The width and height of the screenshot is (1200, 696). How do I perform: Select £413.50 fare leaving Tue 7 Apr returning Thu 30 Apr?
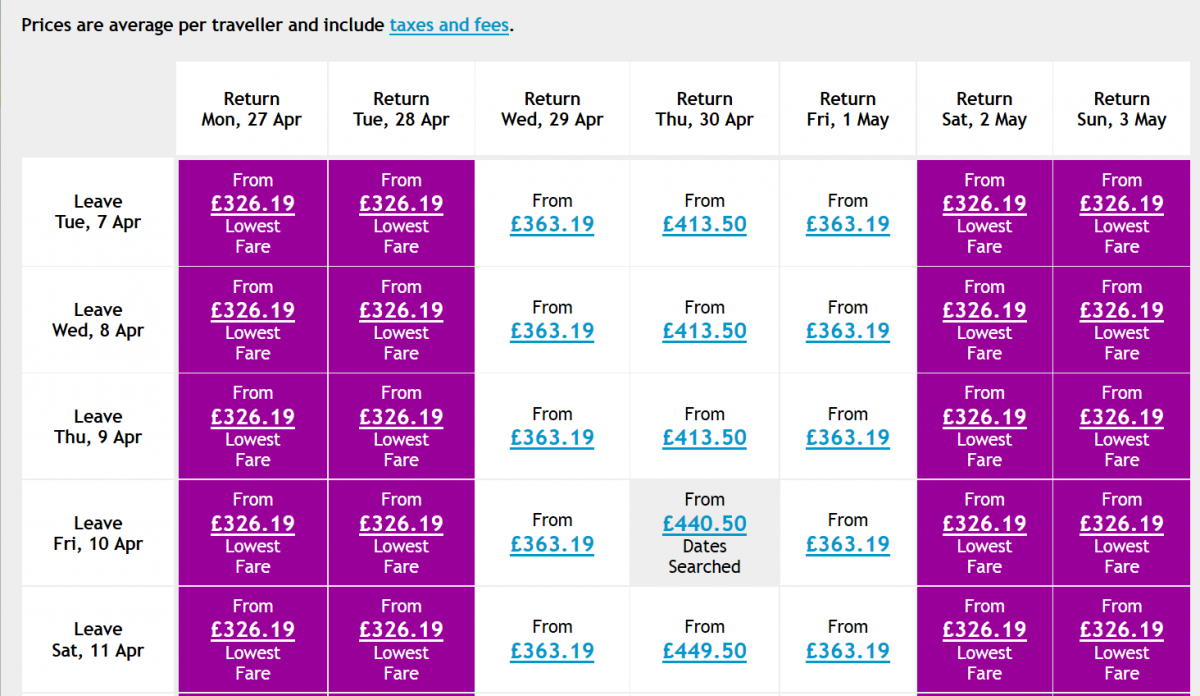pyautogui.click(x=704, y=224)
